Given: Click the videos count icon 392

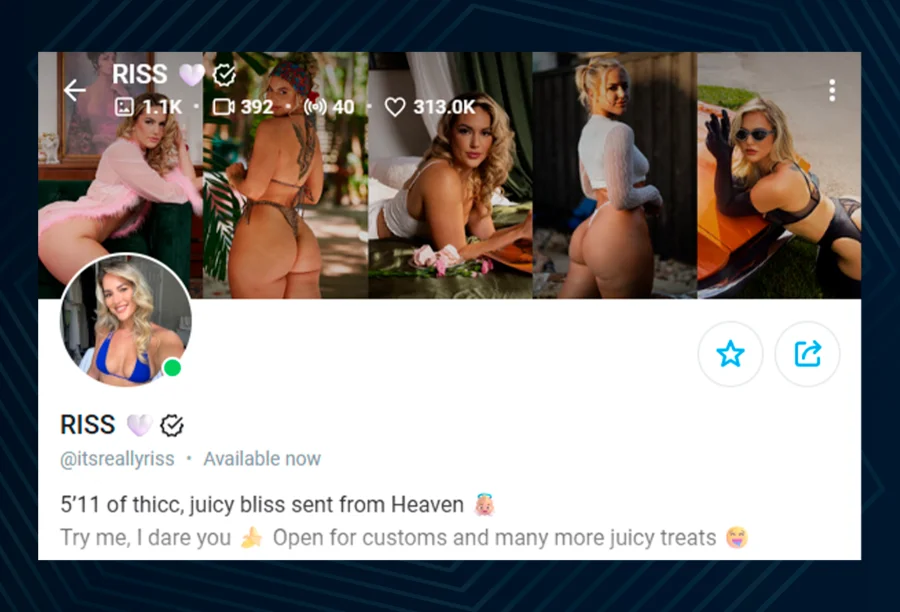Looking at the screenshot, I should [223, 107].
